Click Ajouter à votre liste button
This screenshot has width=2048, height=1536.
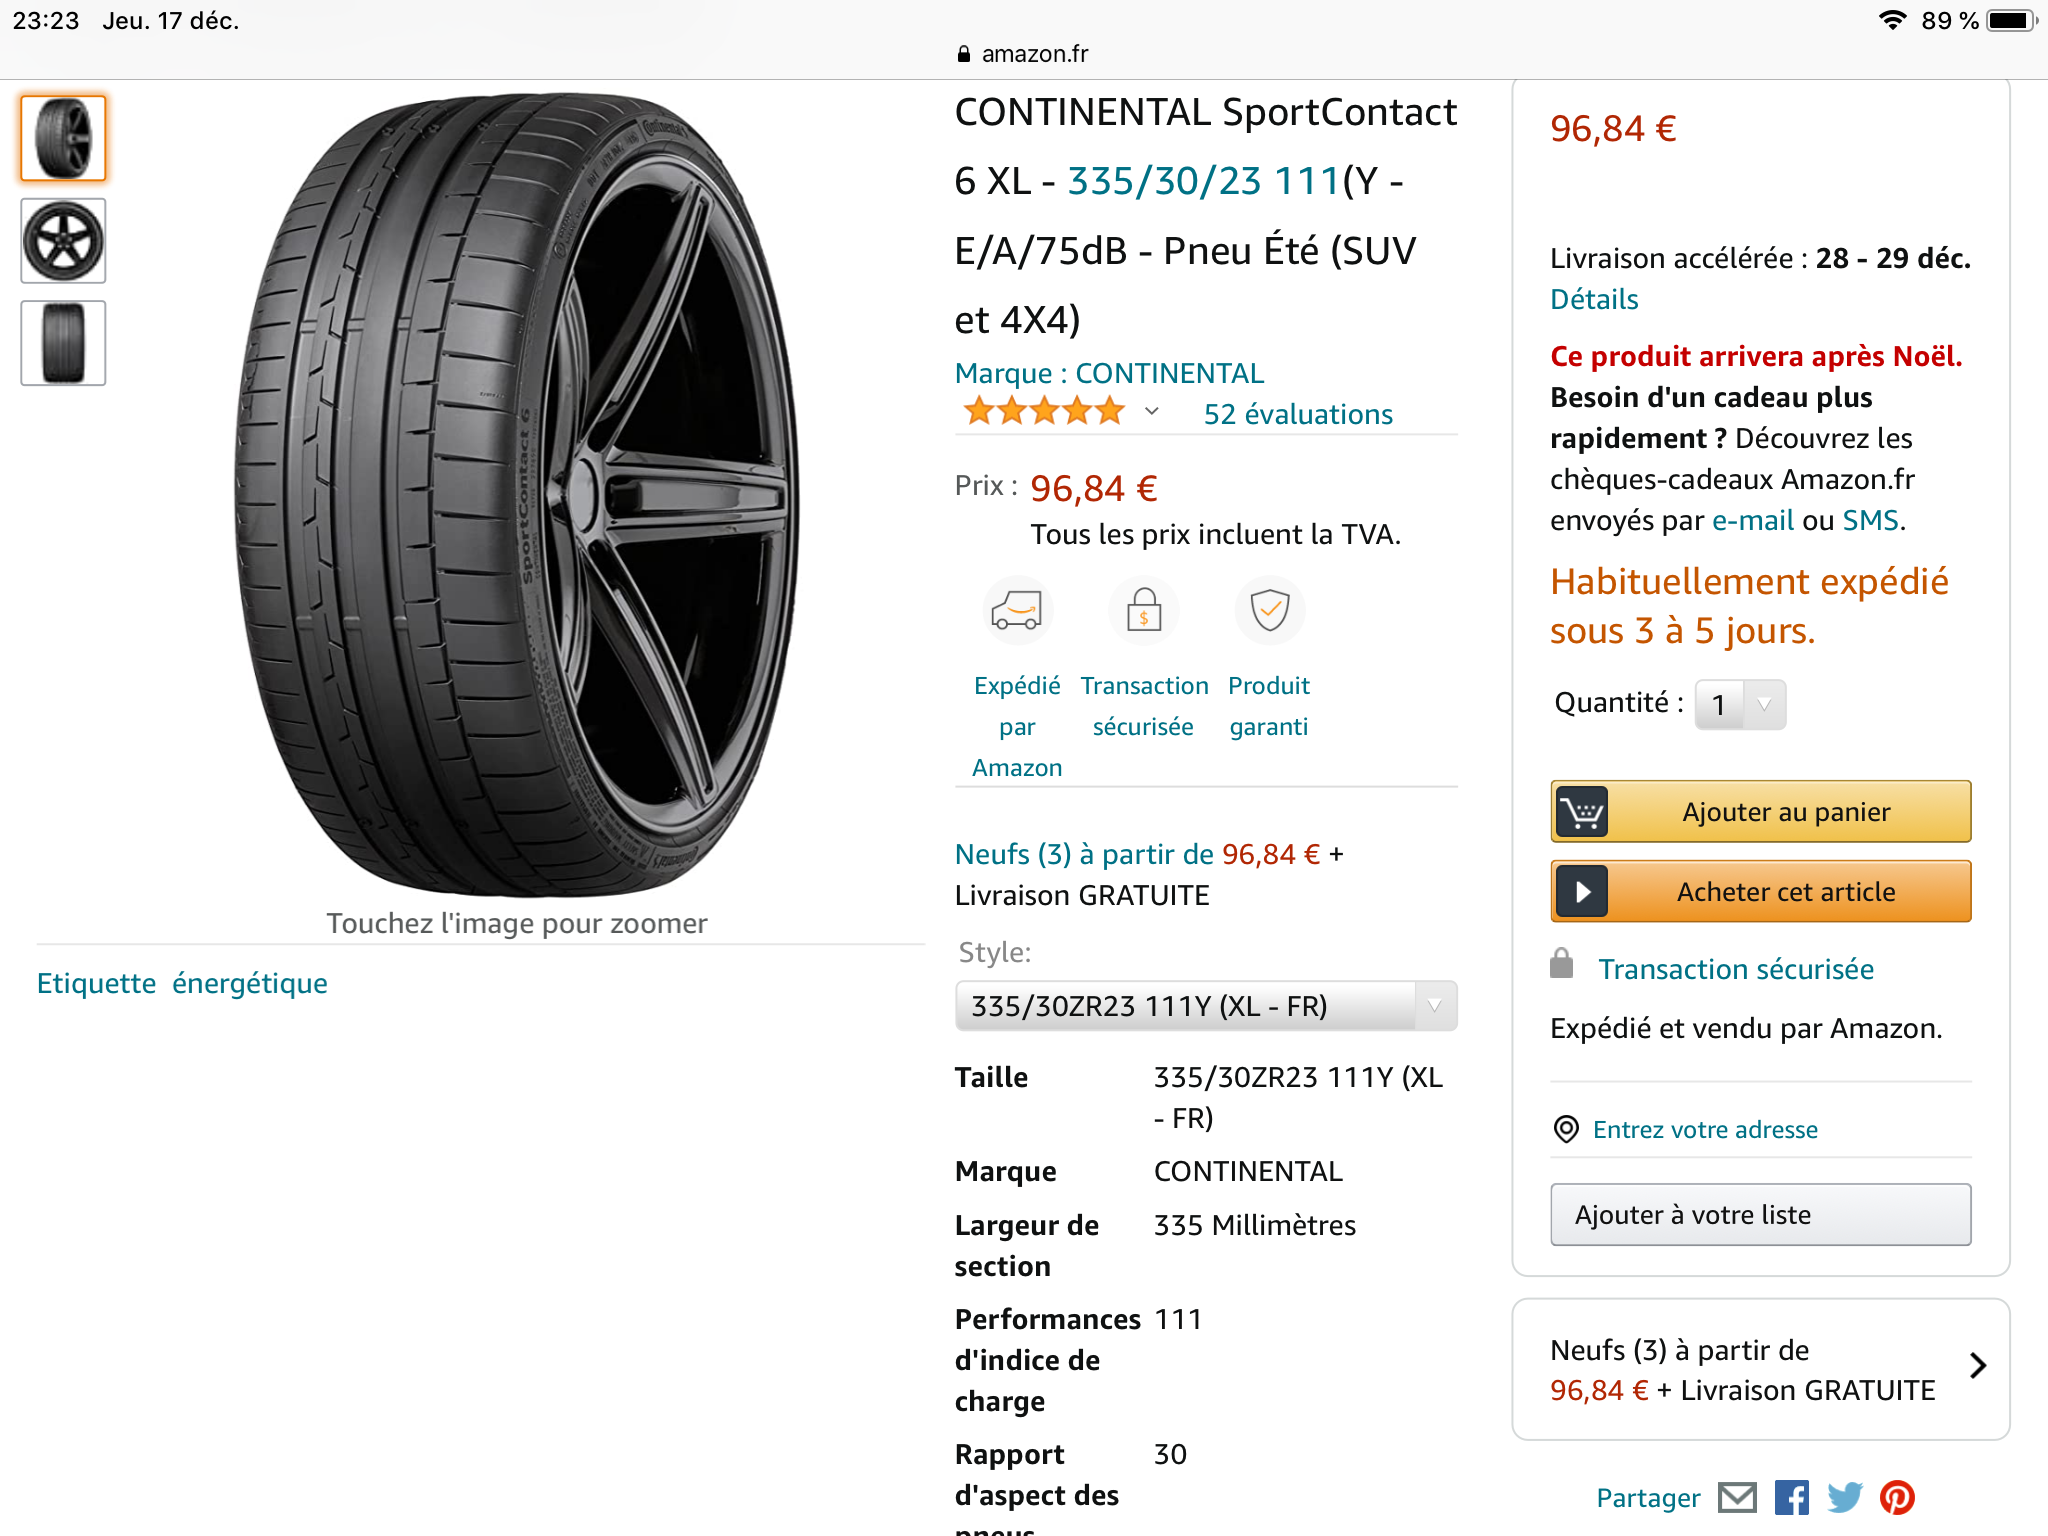tap(1760, 1215)
